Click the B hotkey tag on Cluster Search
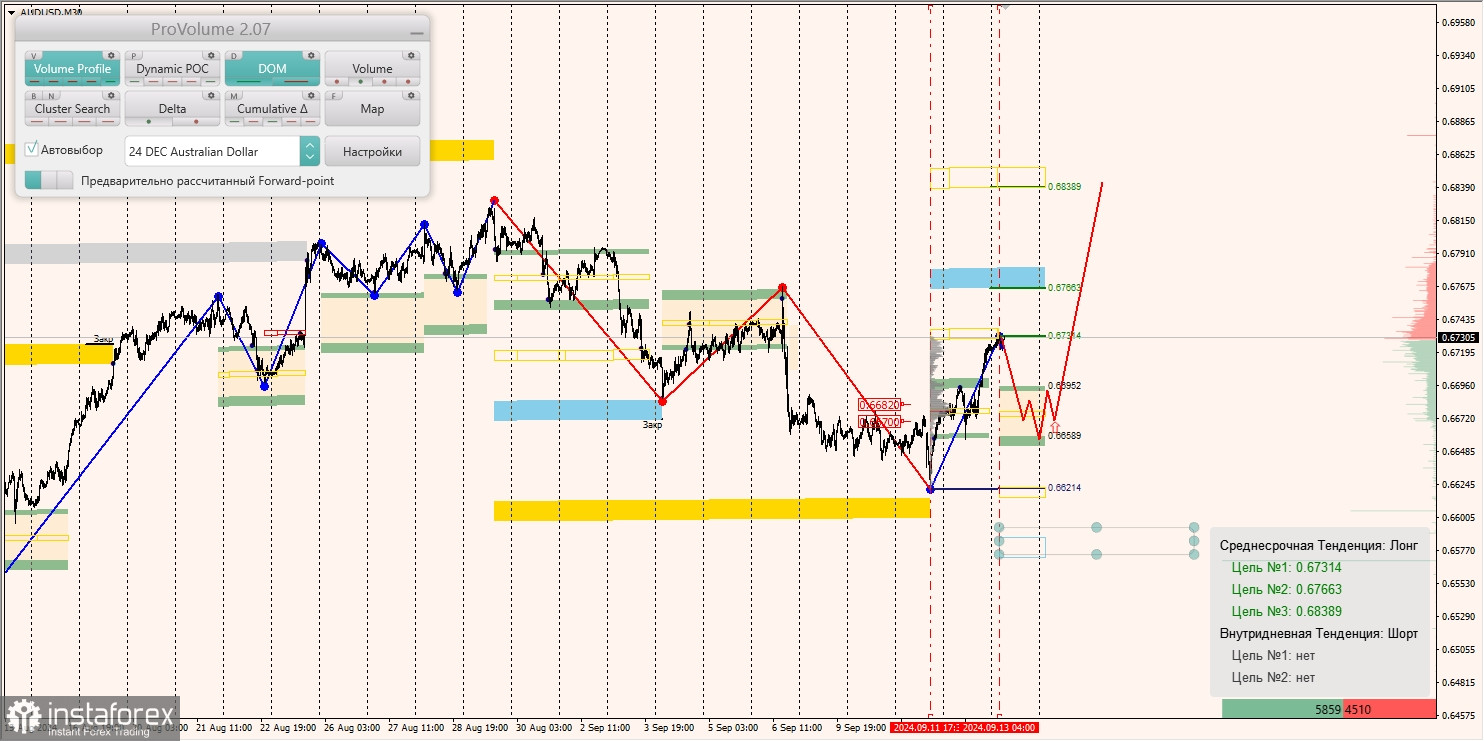Viewport: 1484px width, 741px height. pyautogui.click(x=35, y=96)
